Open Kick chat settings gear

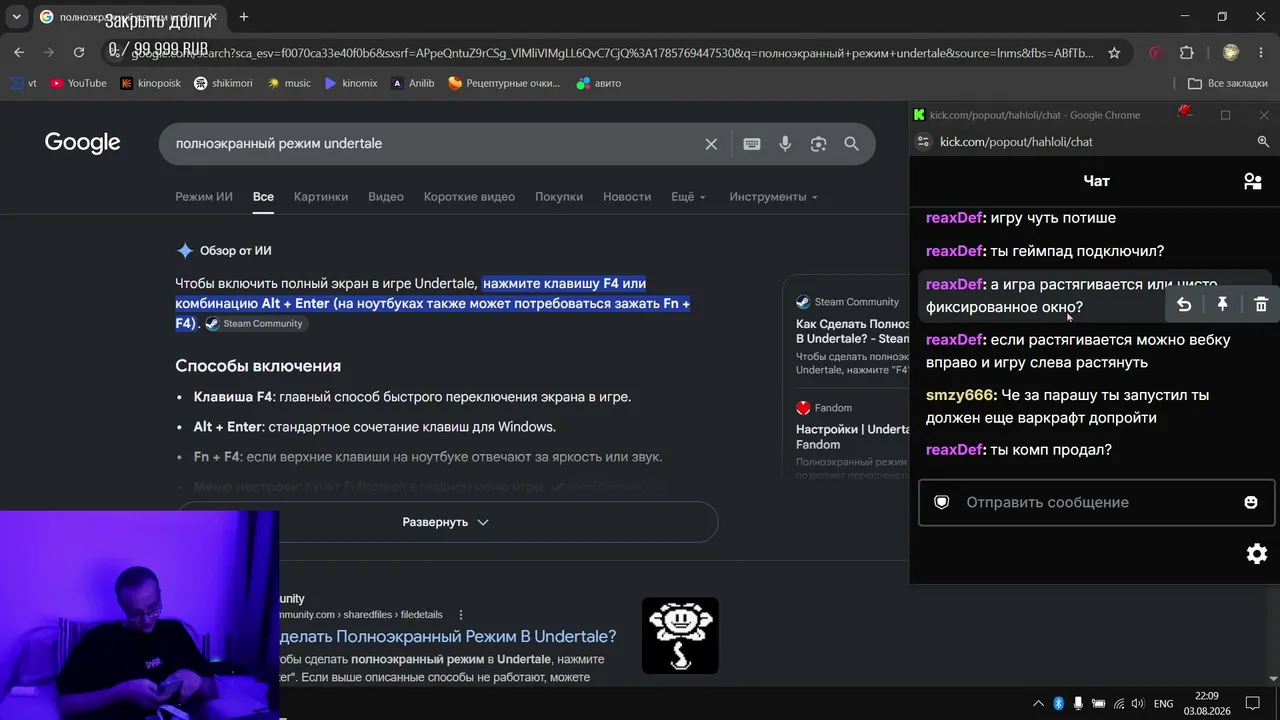(1257, 554)
